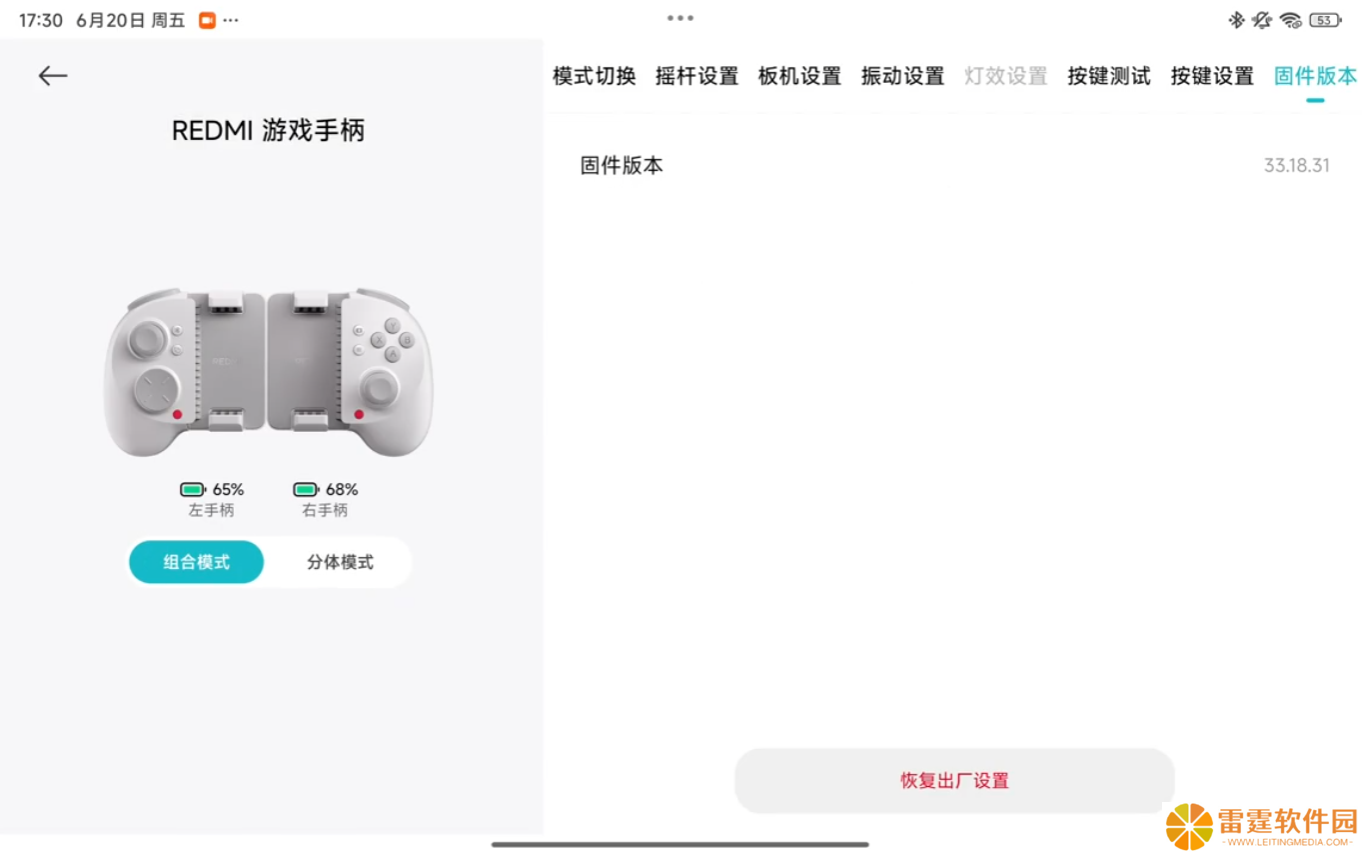The image size is (1362, 852).
Task: Tap the 固件版本 33.18.31 row
Action: (955, 166)
